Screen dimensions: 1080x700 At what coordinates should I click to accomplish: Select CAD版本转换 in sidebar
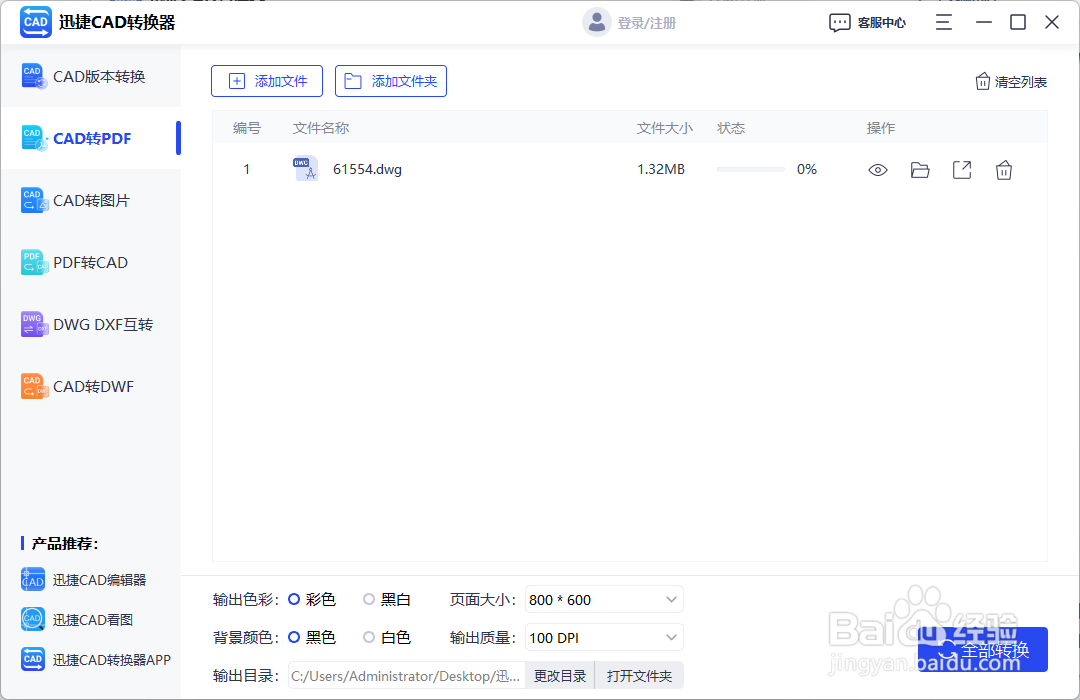click(x=91, y=76)
